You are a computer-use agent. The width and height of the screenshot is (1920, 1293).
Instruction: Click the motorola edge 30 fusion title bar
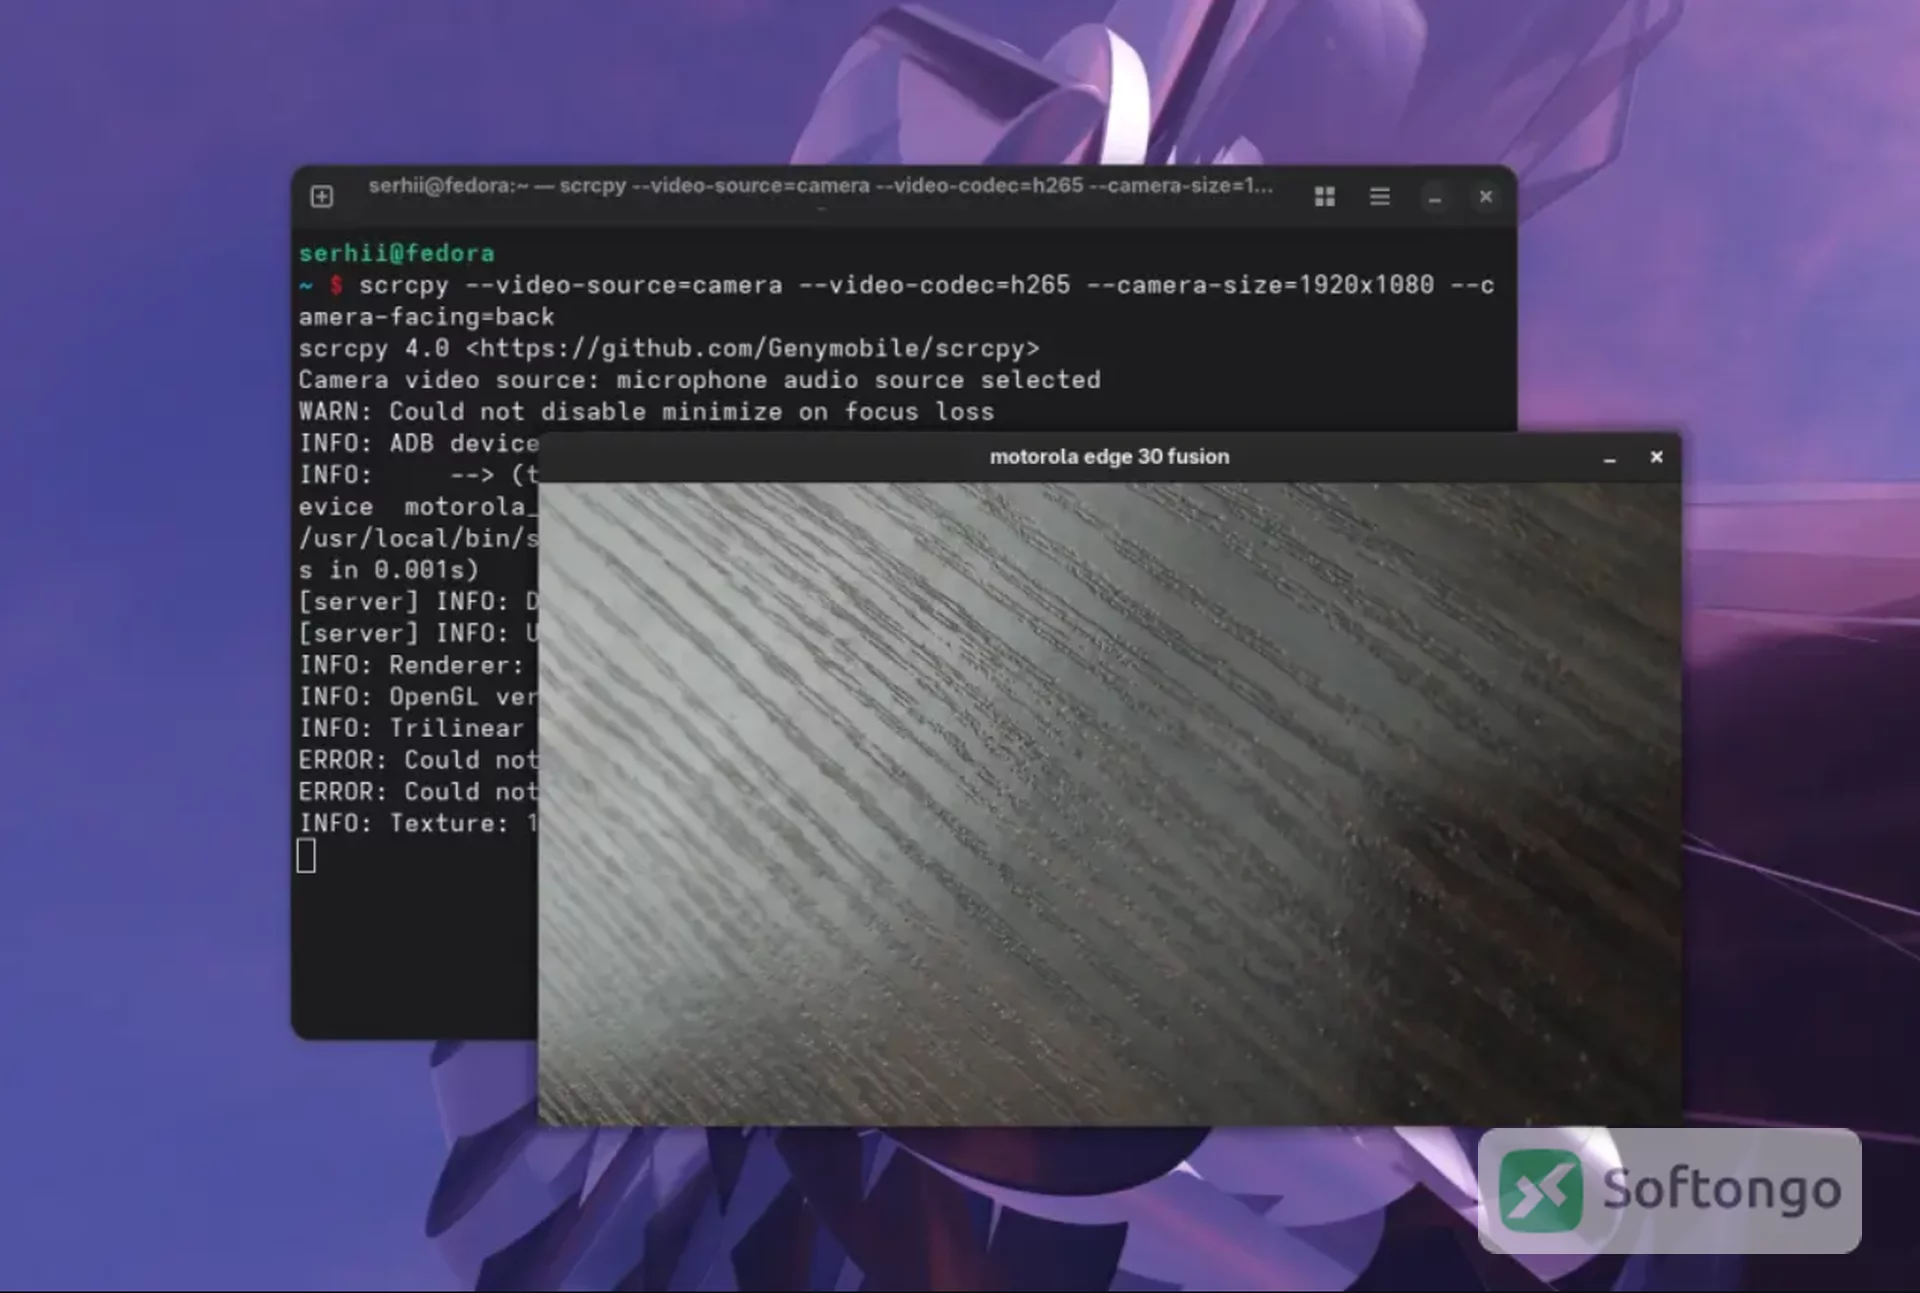click(x=1109, y=457)
